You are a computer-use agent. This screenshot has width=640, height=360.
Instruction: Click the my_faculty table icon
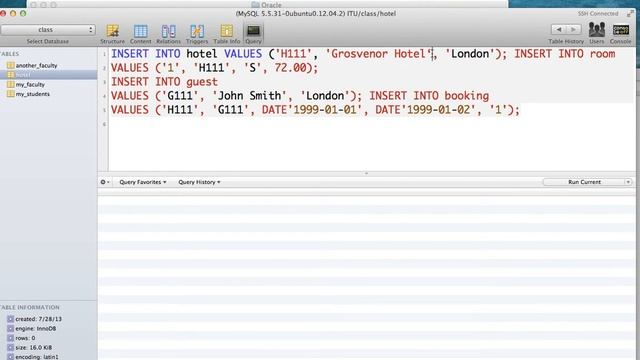(11, 84)
